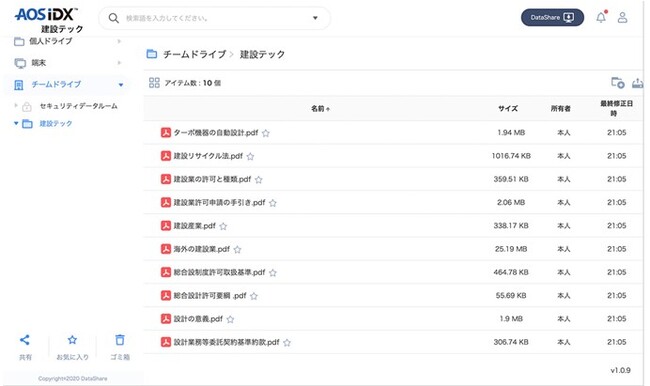Viewport: 650px width, 386px height.
Task: Star the 設計の意義.pdf file
Action: click(x=230, y=319)
